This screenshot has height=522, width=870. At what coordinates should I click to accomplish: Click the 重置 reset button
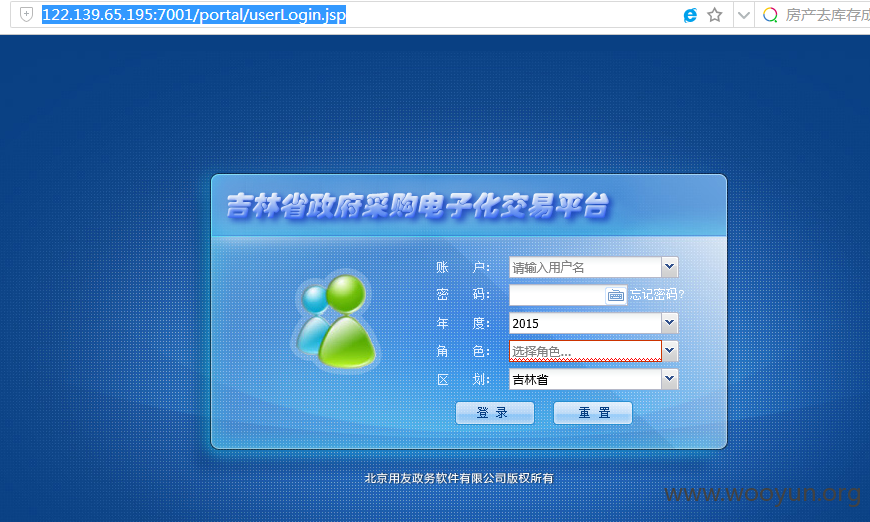[x=593, y=413]
